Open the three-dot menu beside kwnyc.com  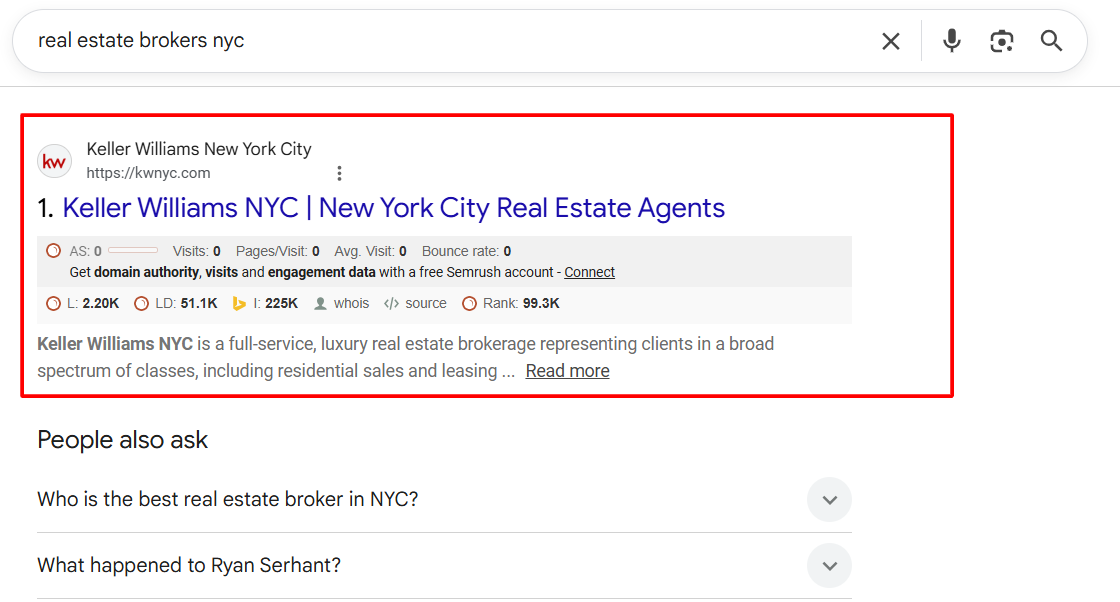point(339,173)
